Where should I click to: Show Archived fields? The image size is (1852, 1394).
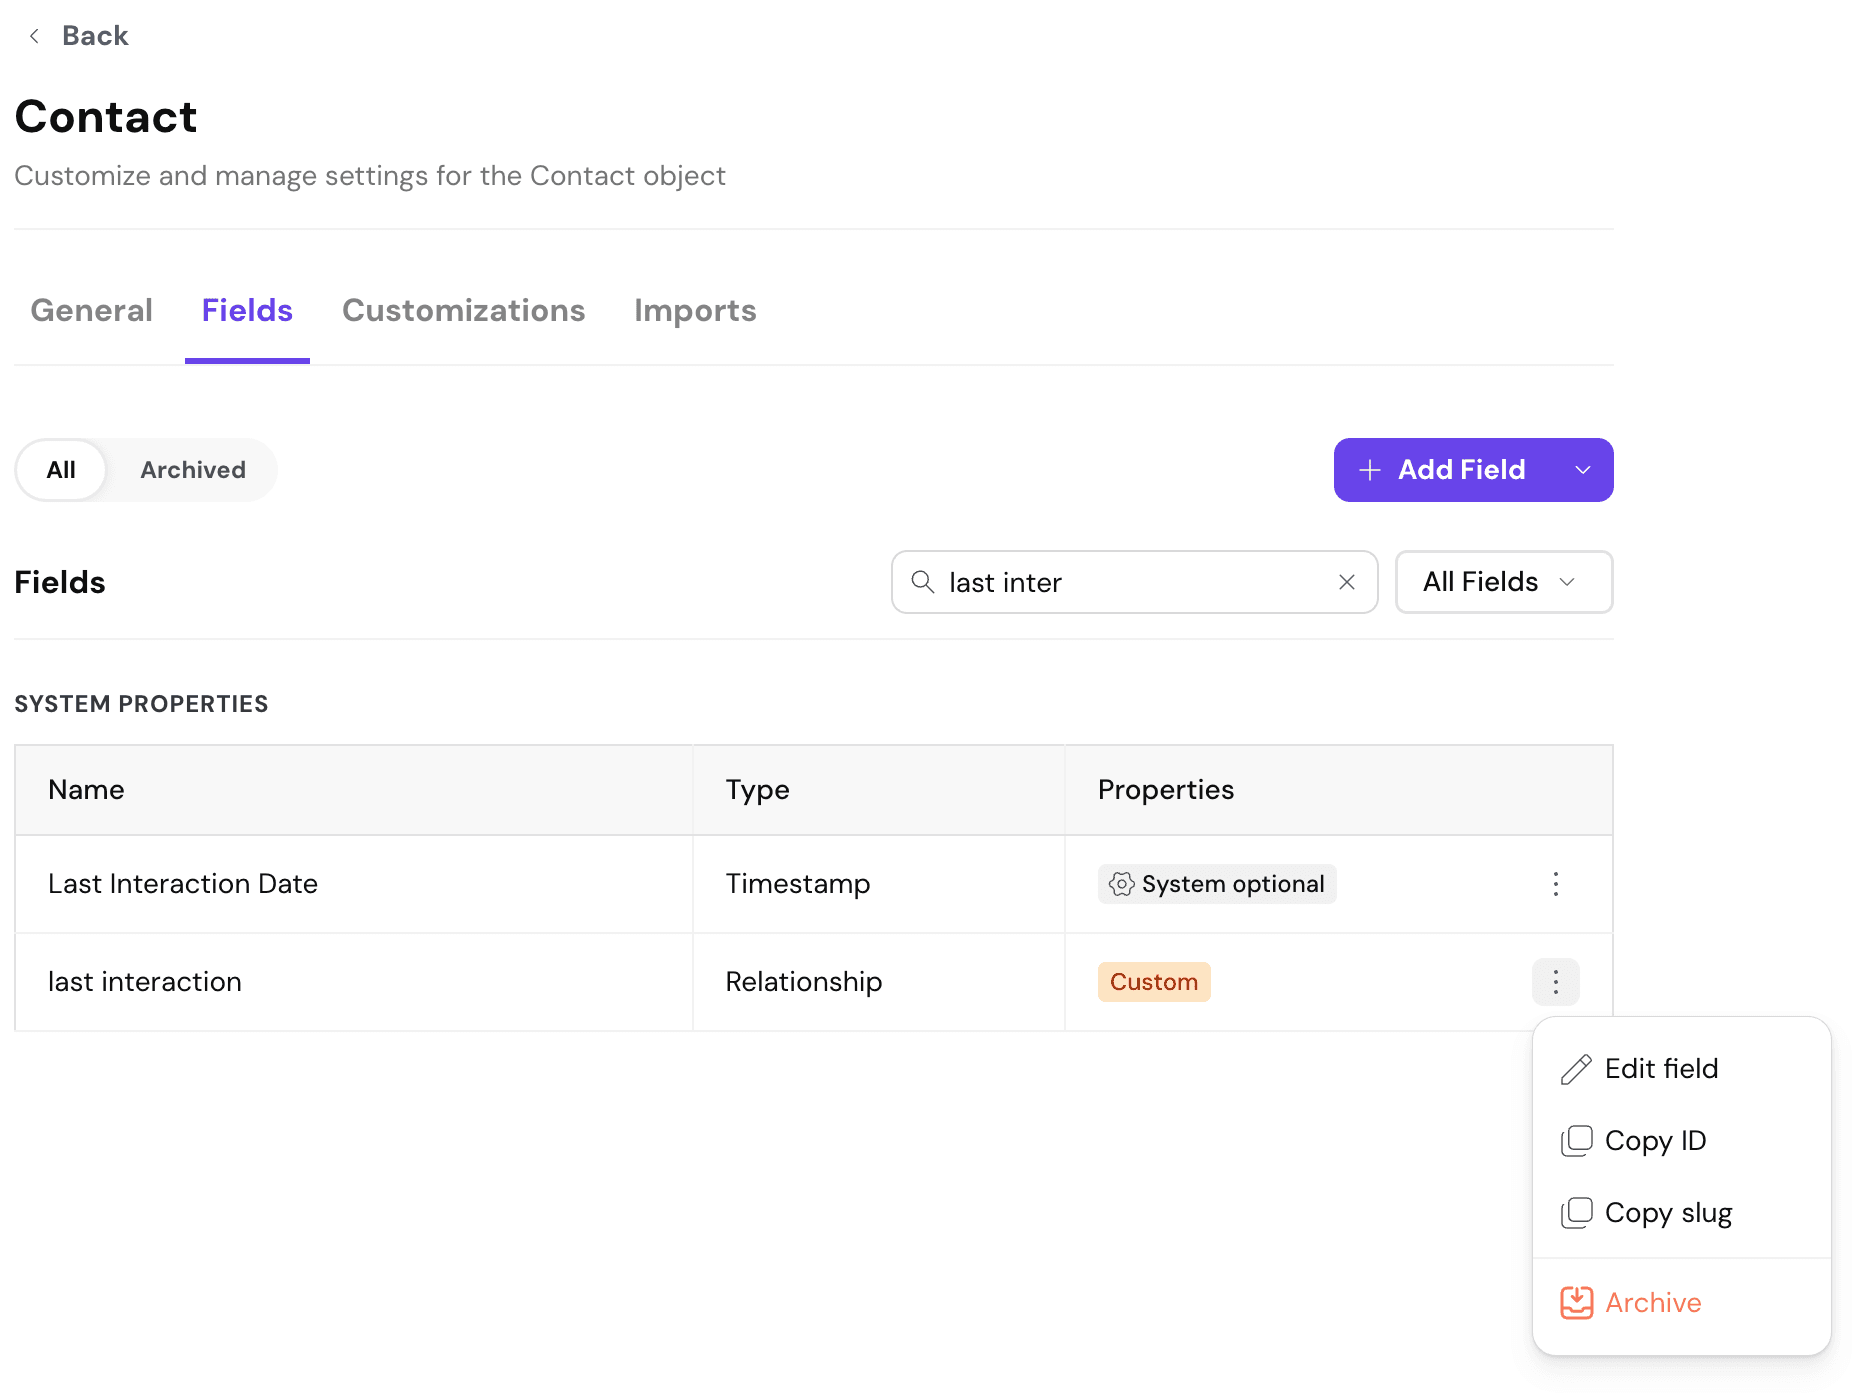(193, 470)
